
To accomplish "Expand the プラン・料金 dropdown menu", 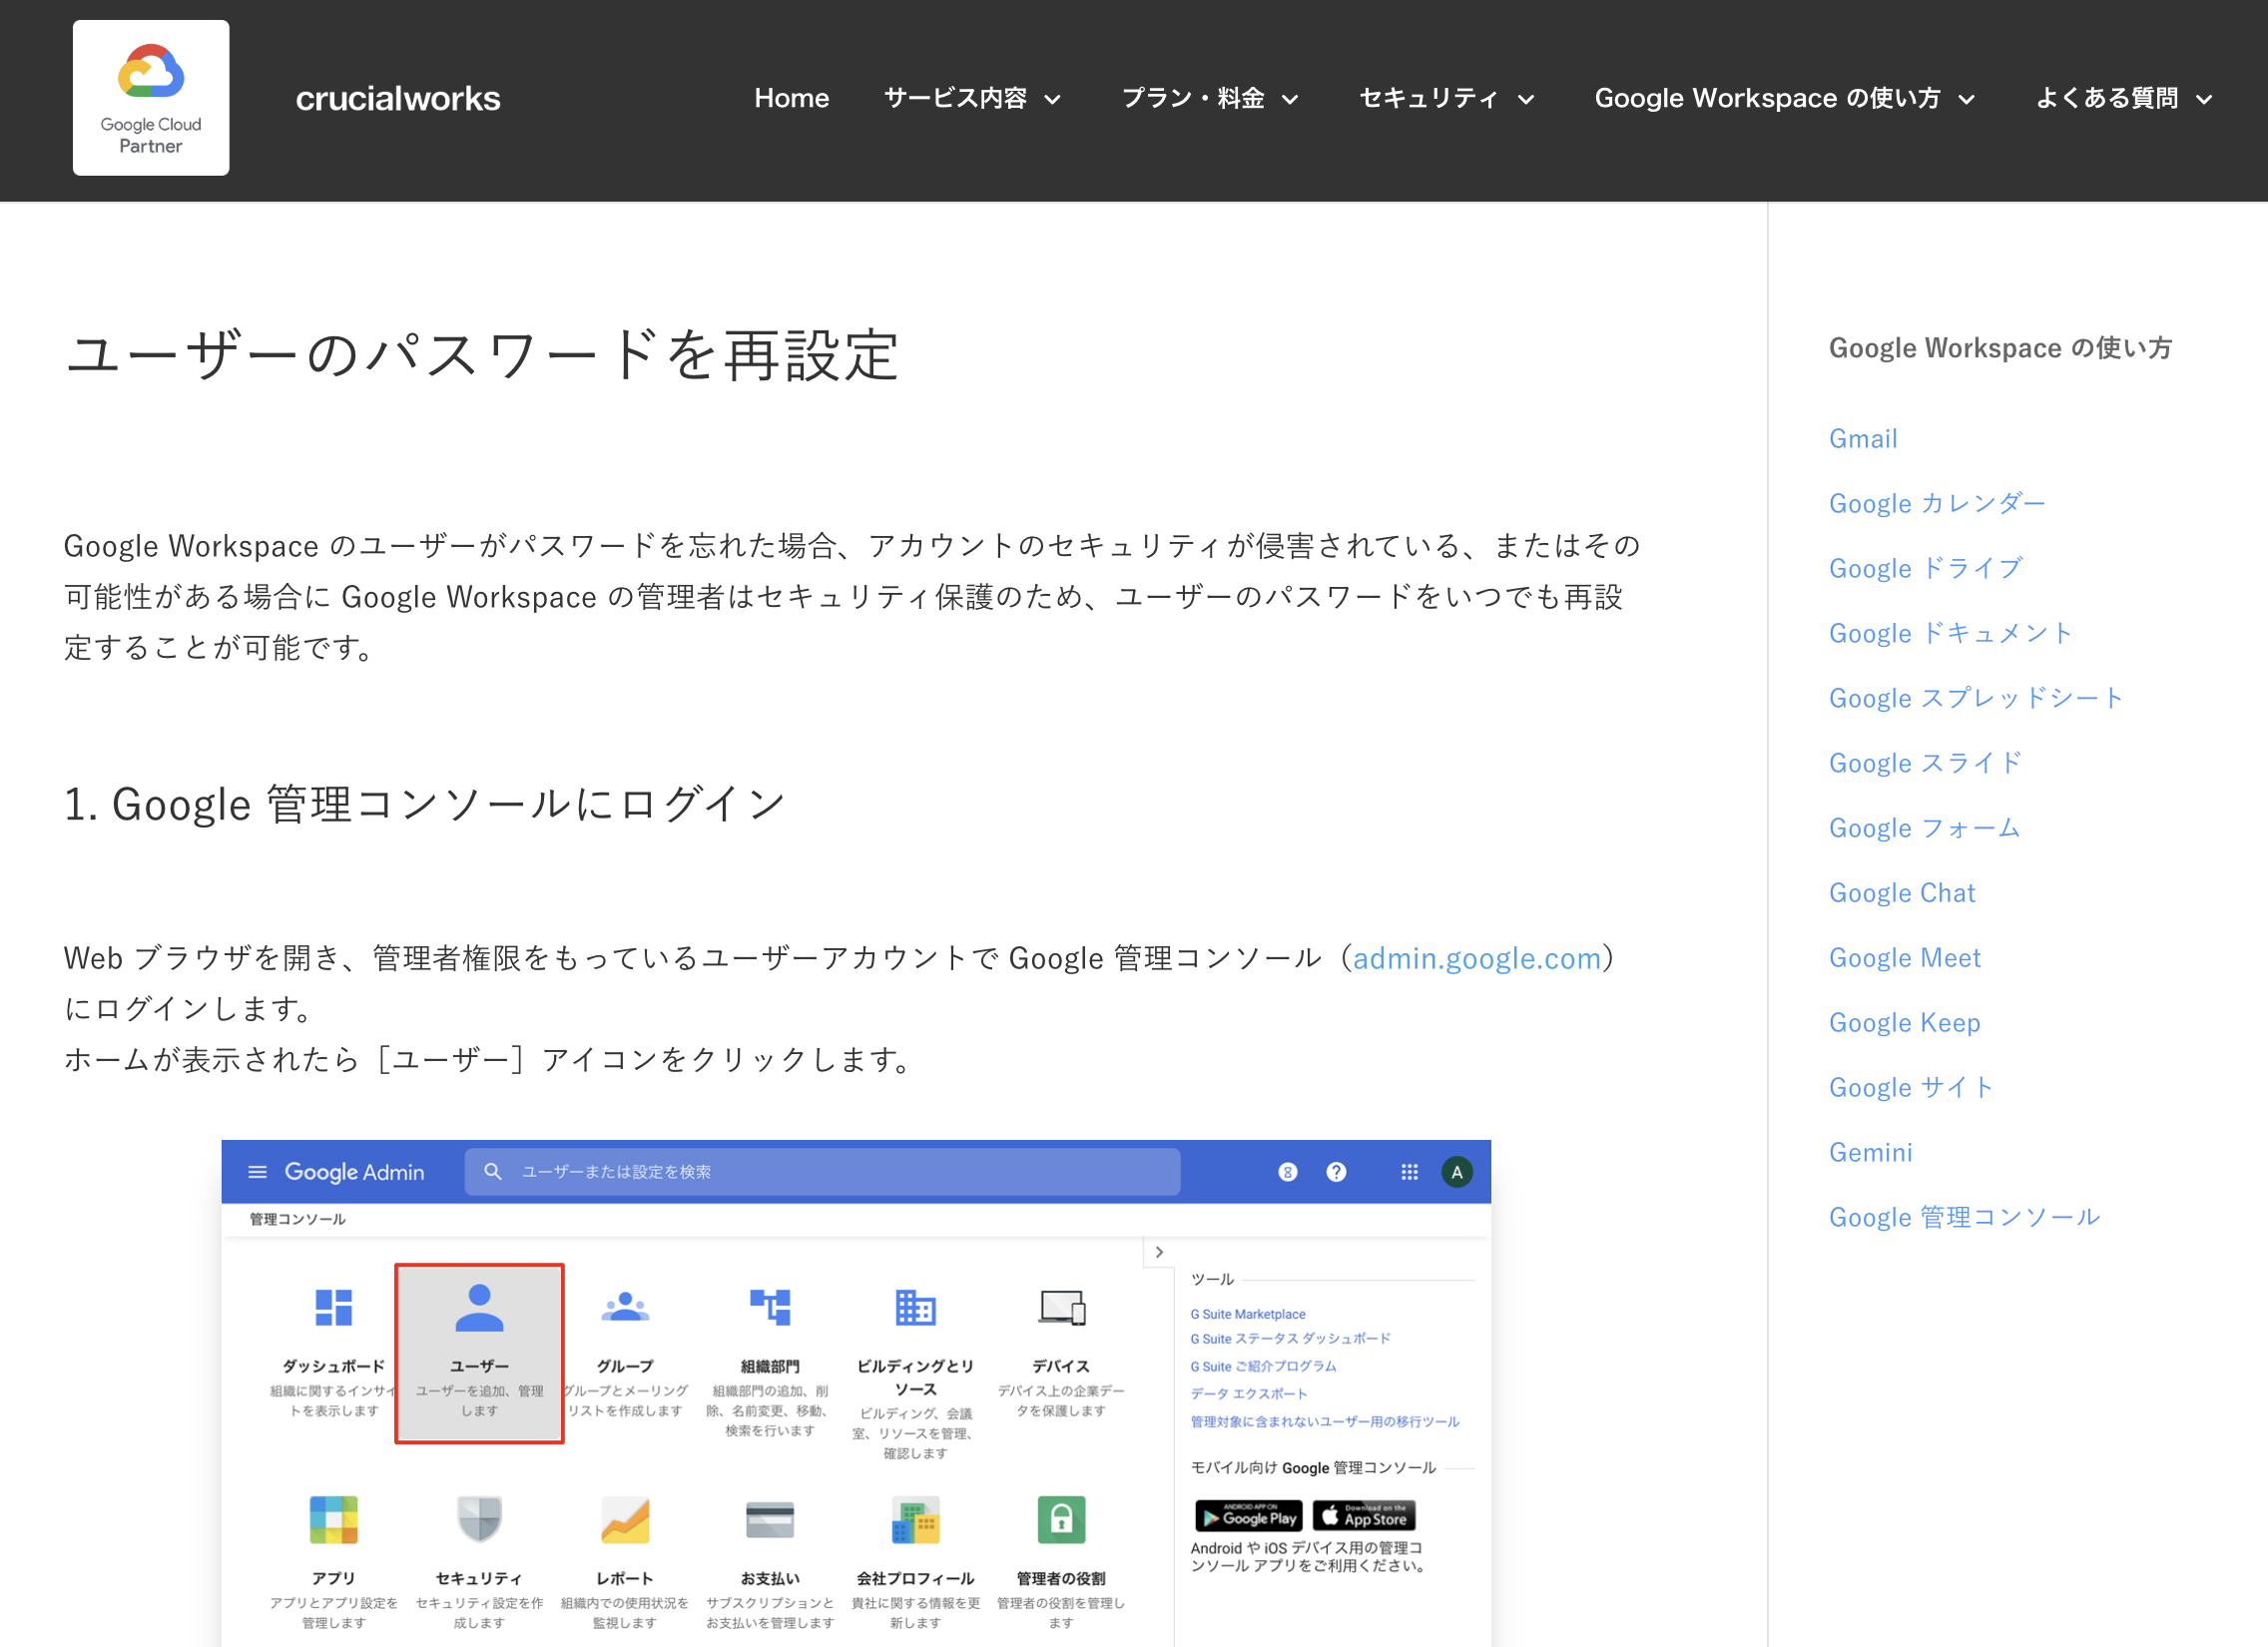I will pyautogui.click(x=1210, y=98).
